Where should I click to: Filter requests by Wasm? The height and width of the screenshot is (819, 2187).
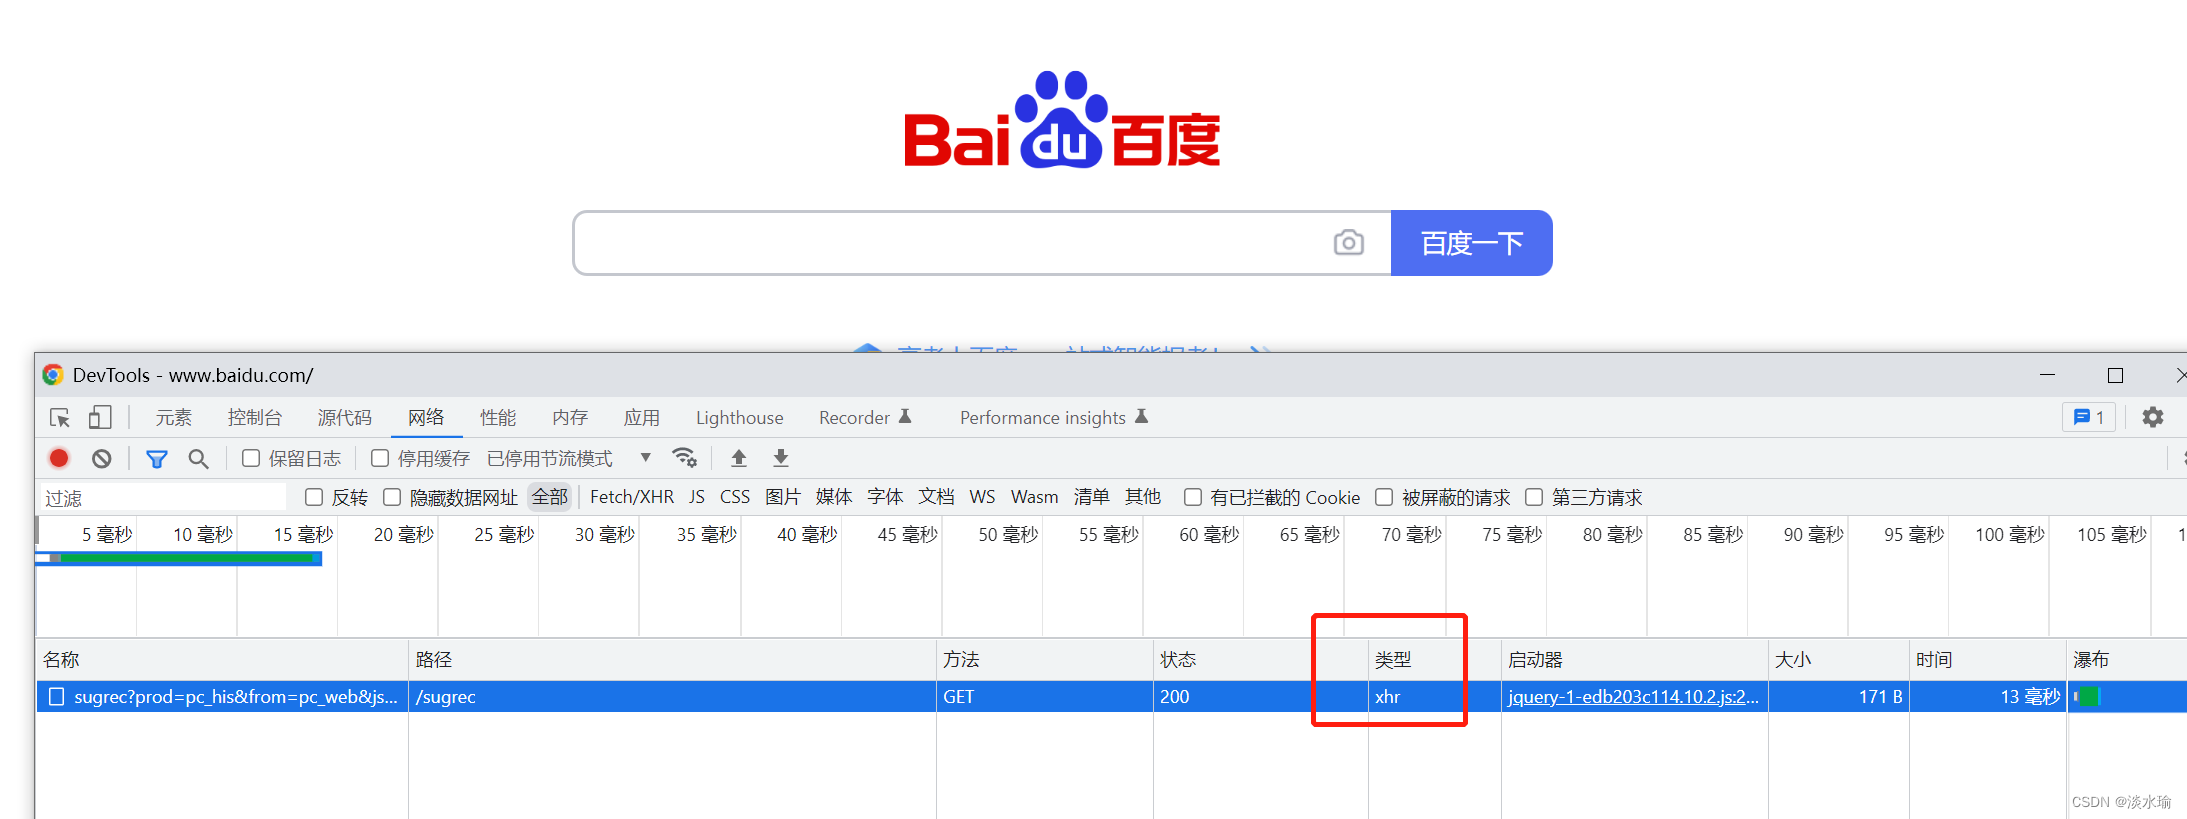coord(1035,497)
